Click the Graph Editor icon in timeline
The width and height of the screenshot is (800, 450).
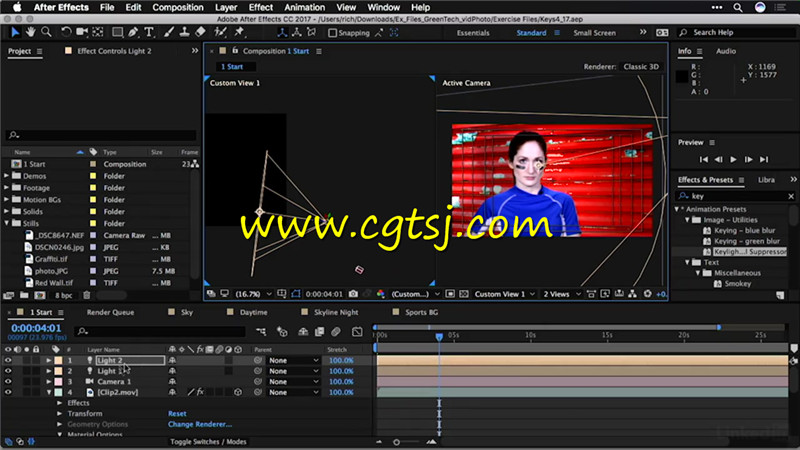tap(357, 332)
